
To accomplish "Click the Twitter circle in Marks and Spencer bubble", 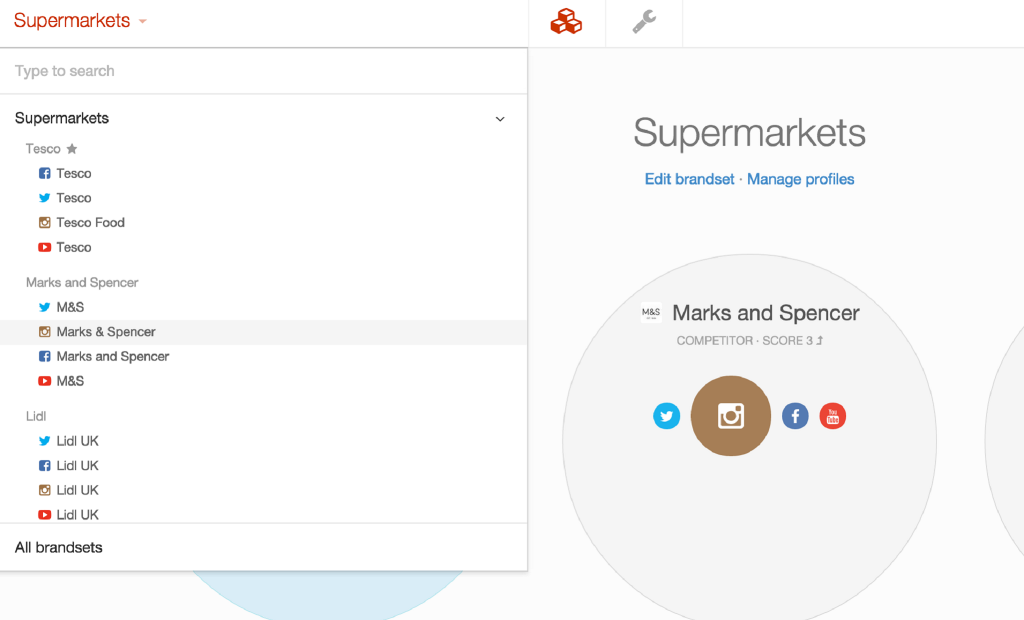I will (x=667, y=416).
